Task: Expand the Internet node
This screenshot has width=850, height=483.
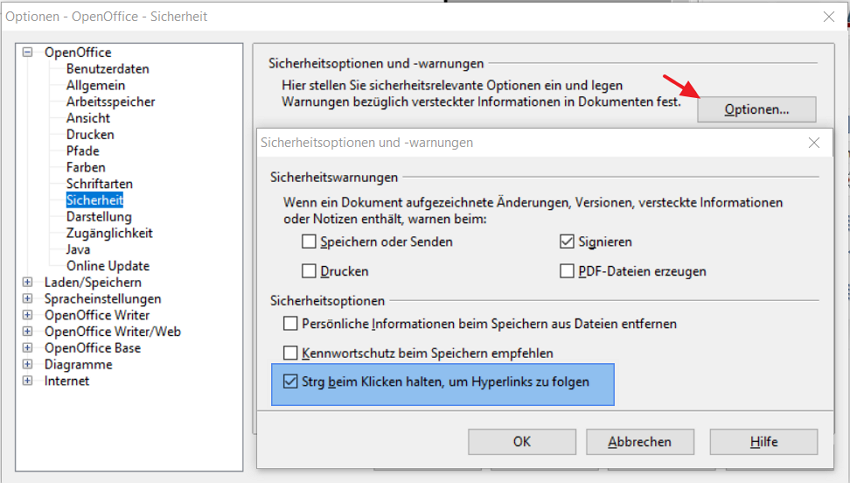Action: pyautogui.click(x=28, y=381)
